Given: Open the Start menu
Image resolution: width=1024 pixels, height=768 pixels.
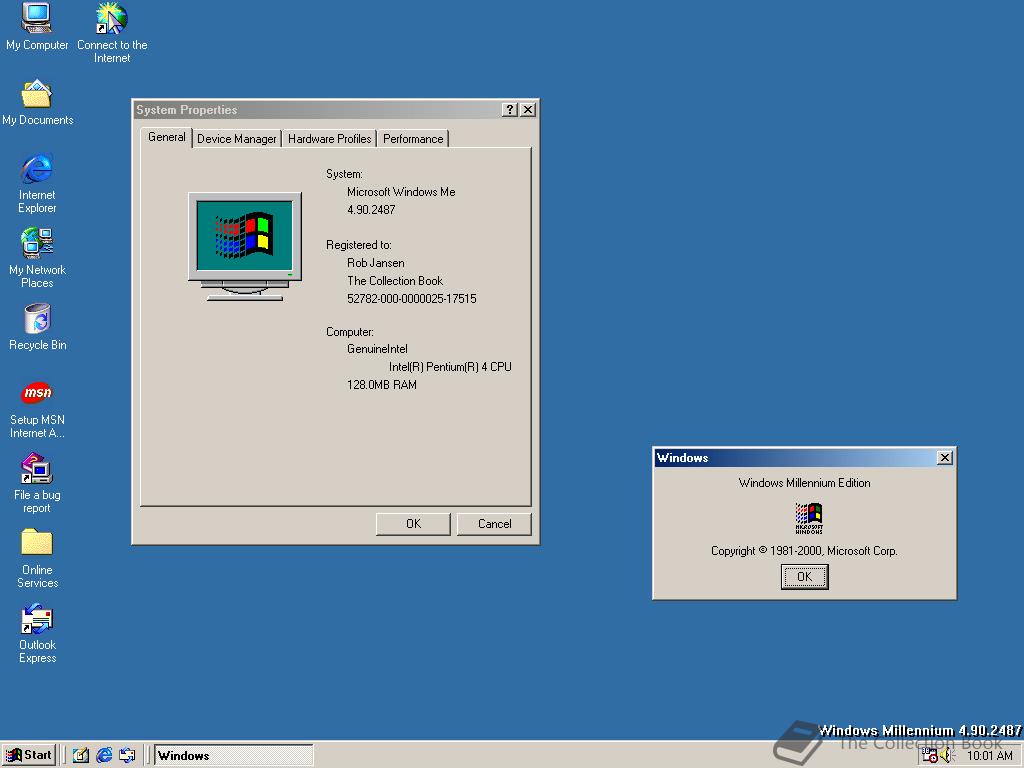Looking at the screenshot, I should [x=29, y=755].
